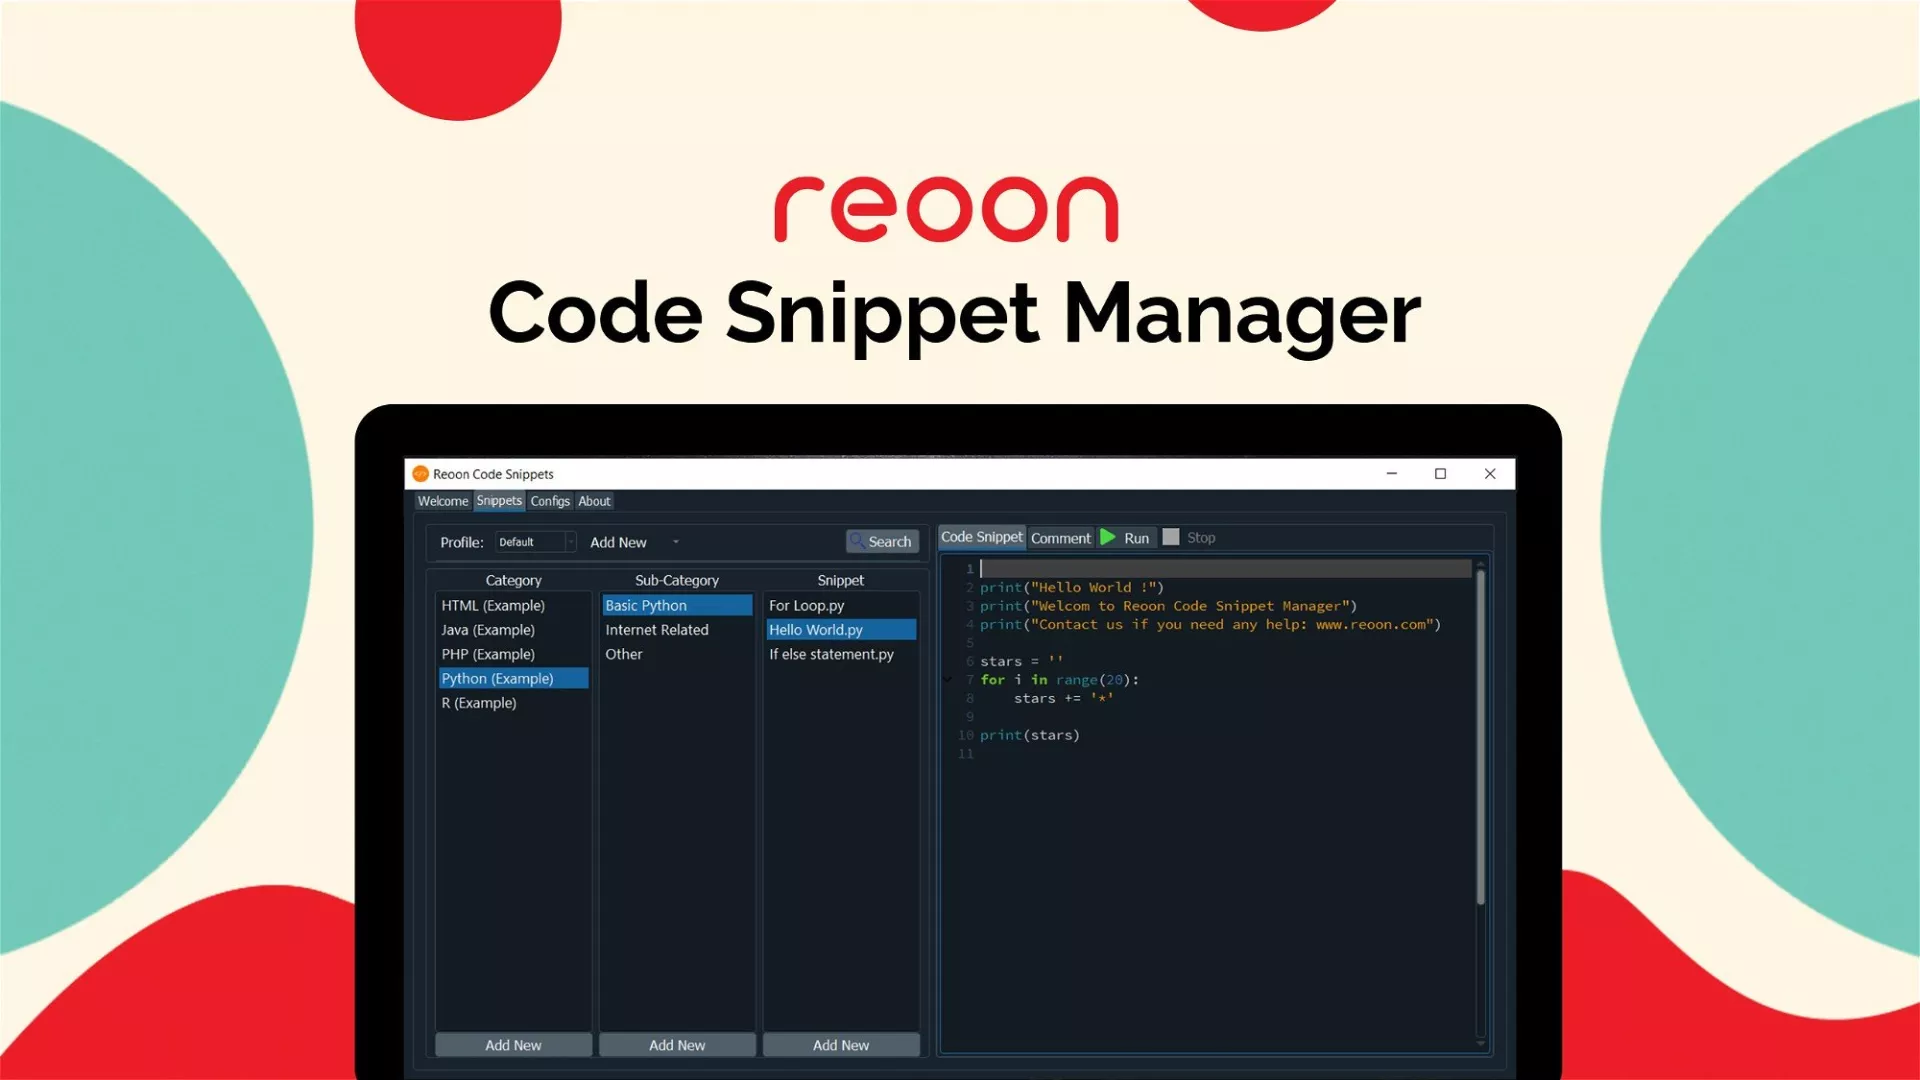Expand the Add New profile dropdown arrow
Image resolution: width=1920 pixels, height=1080 pixels.
[676, 542]
